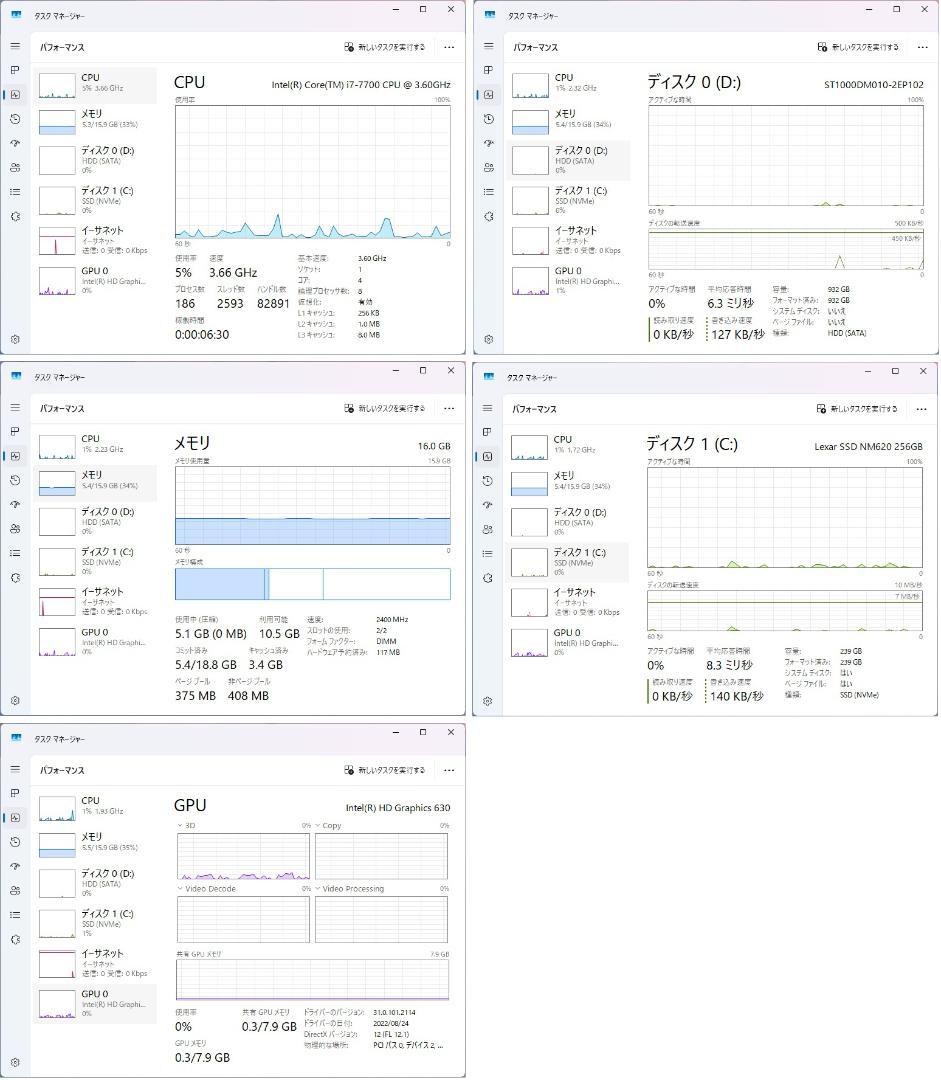Open the more options (…) menu in the CPU window

(448, 47)
